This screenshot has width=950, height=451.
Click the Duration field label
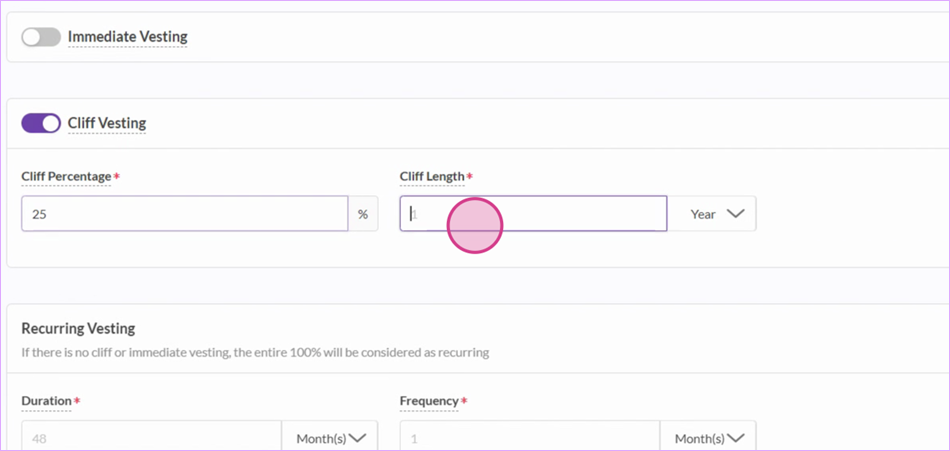(47, 401)
